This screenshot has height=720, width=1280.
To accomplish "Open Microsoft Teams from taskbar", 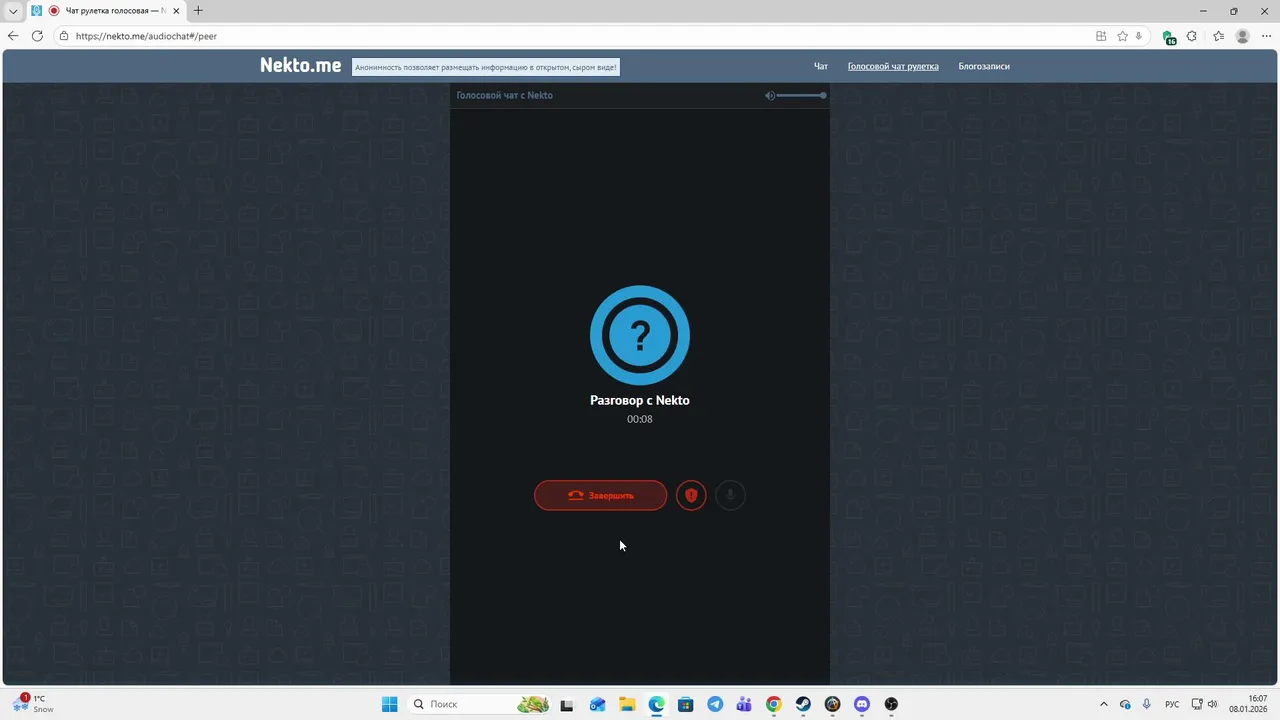I will [x=744, y=704].
